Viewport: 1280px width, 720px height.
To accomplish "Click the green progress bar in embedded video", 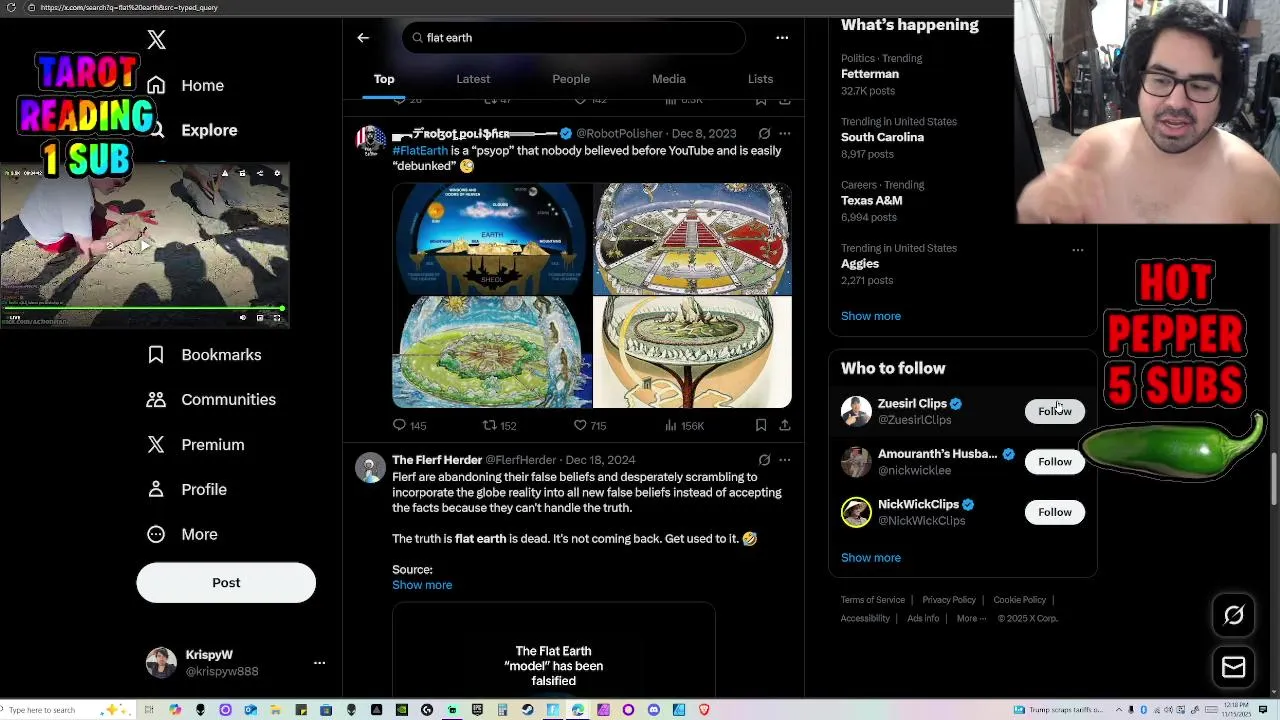I will click(143, 309).
